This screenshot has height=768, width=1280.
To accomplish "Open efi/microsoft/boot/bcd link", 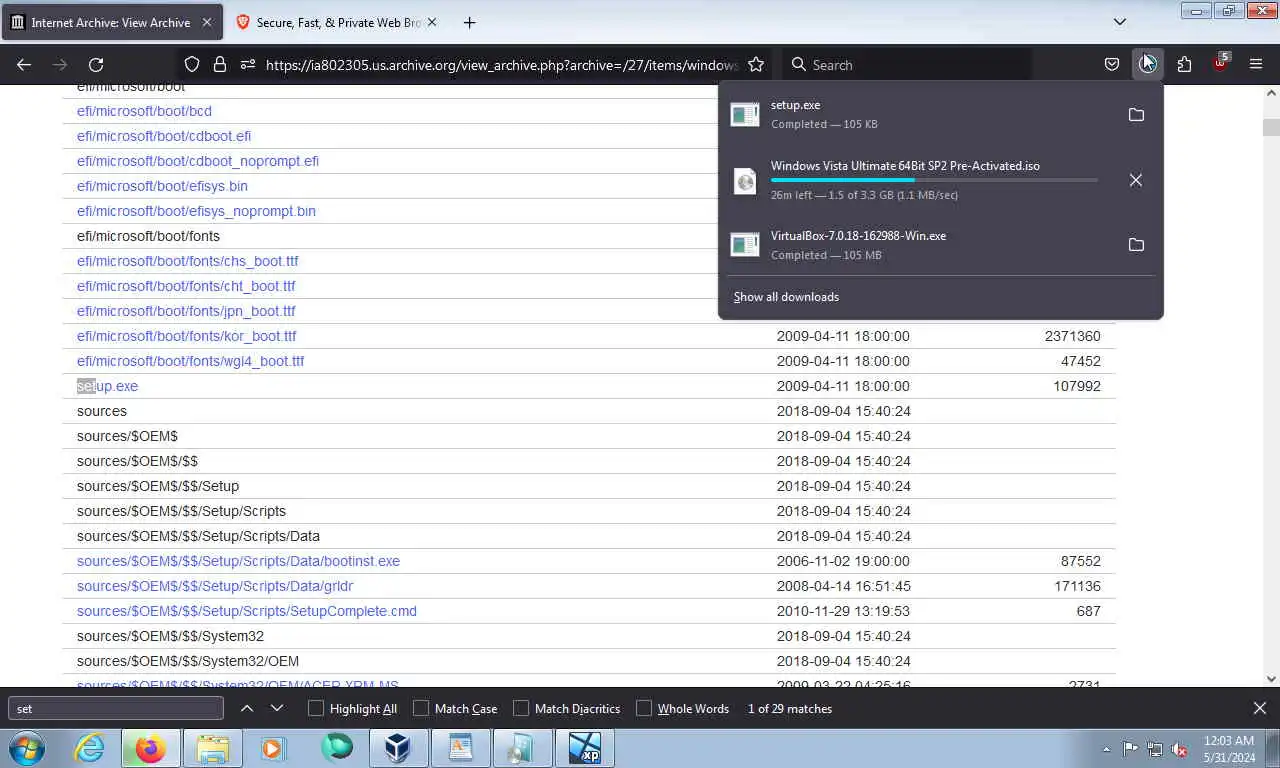I will pyautogui.click(x=144, y=111).
